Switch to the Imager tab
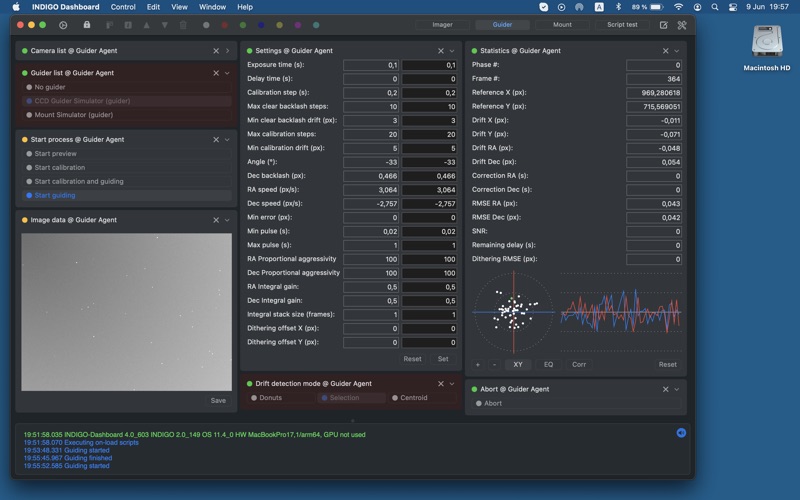The image size is (800, 500). pyautogui.click(x=442, y=24)
